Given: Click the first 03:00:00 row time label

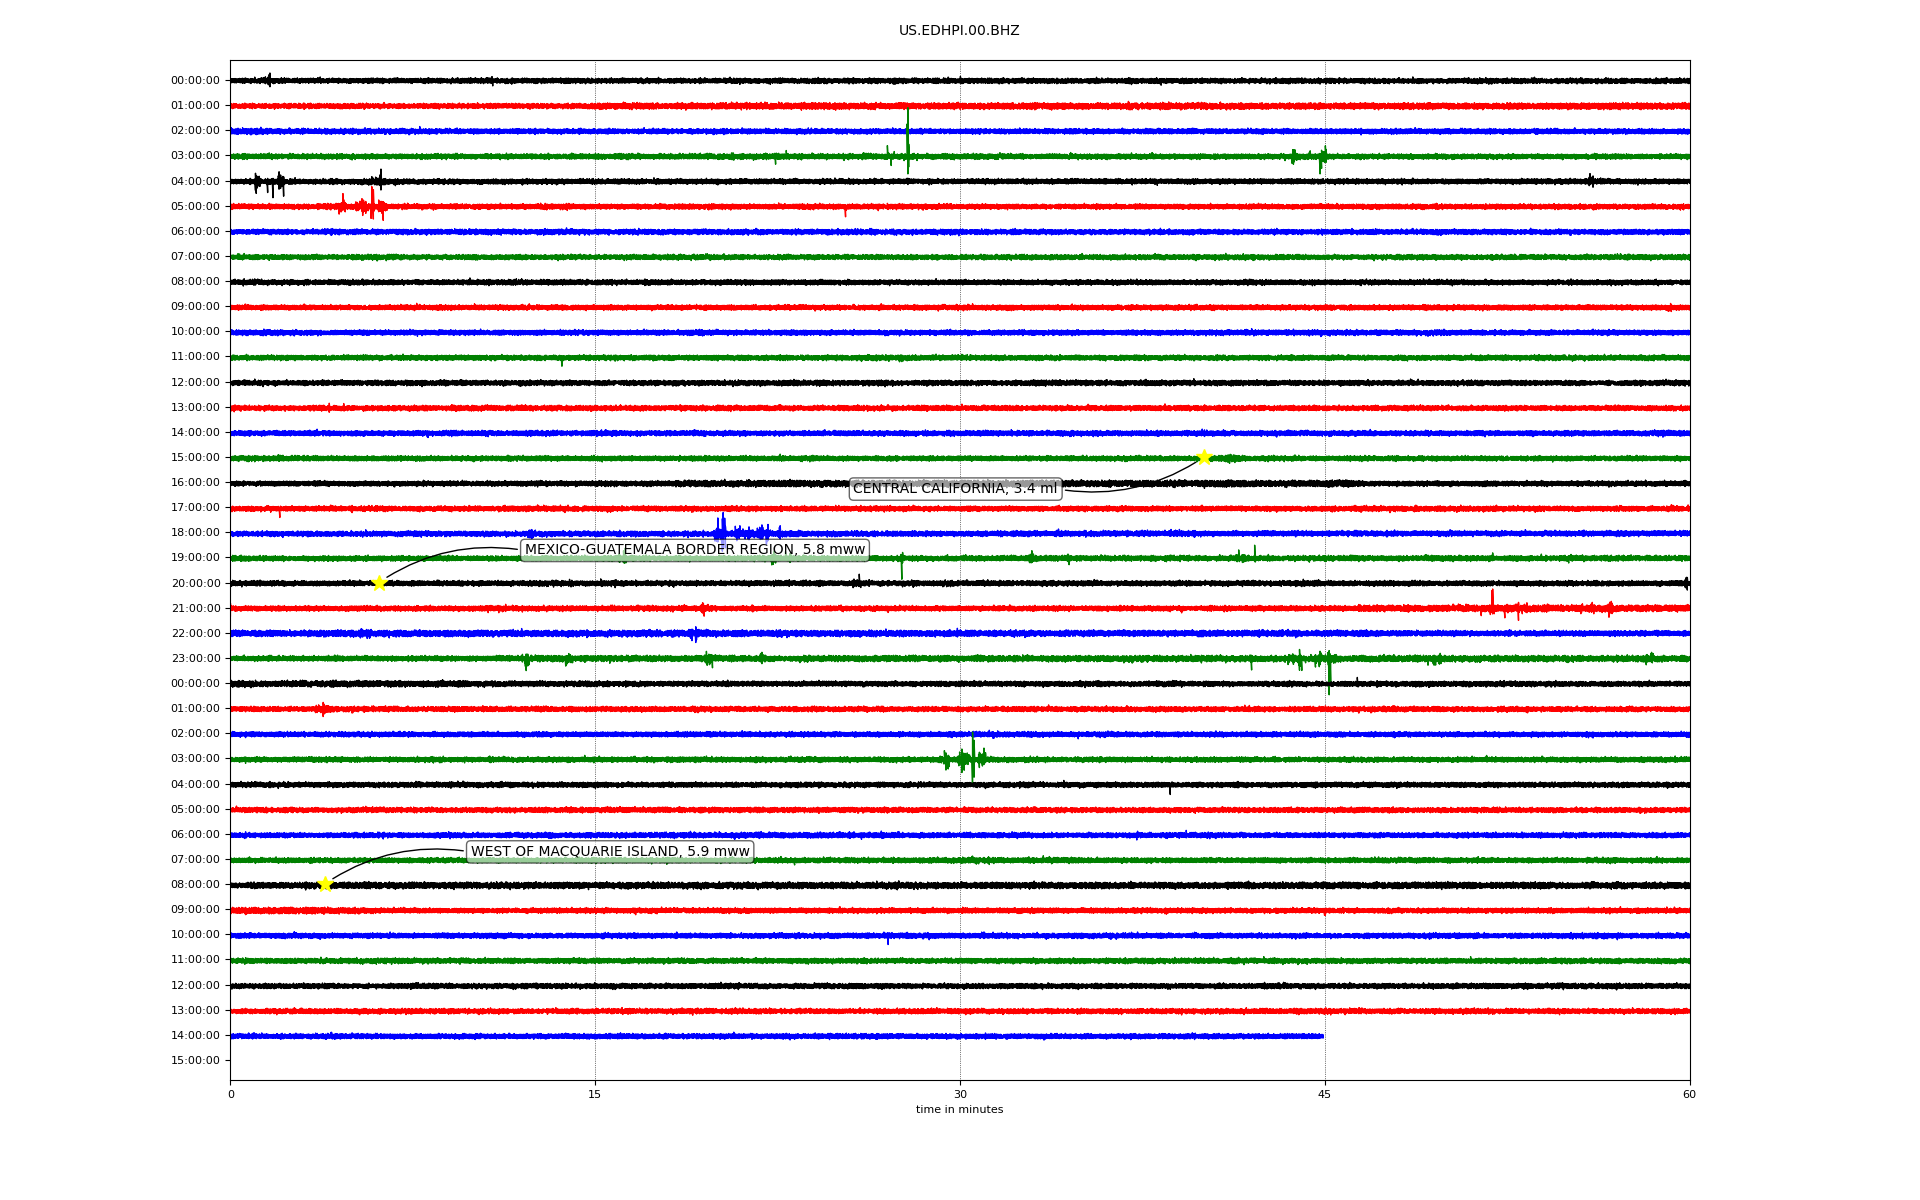Looking at the screenshot, I should [x=195, y=156].
